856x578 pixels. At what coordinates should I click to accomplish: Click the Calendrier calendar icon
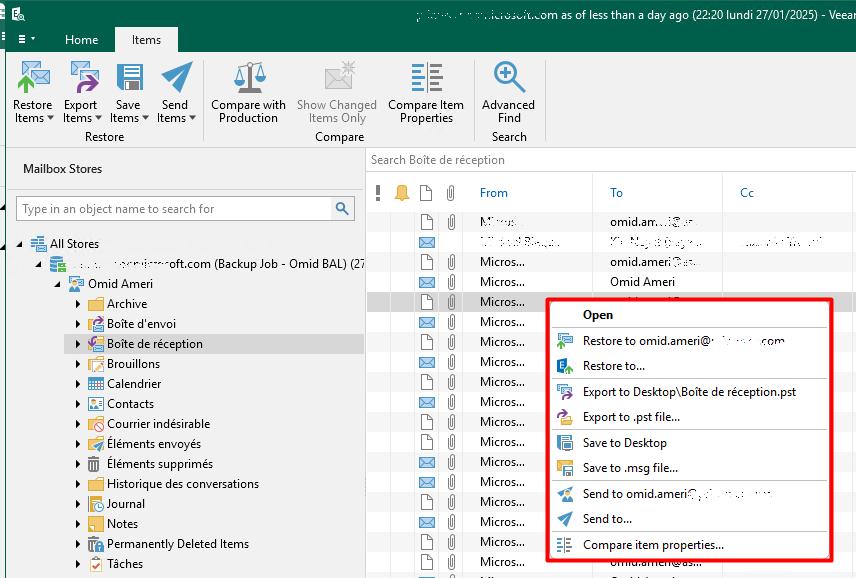96,384
